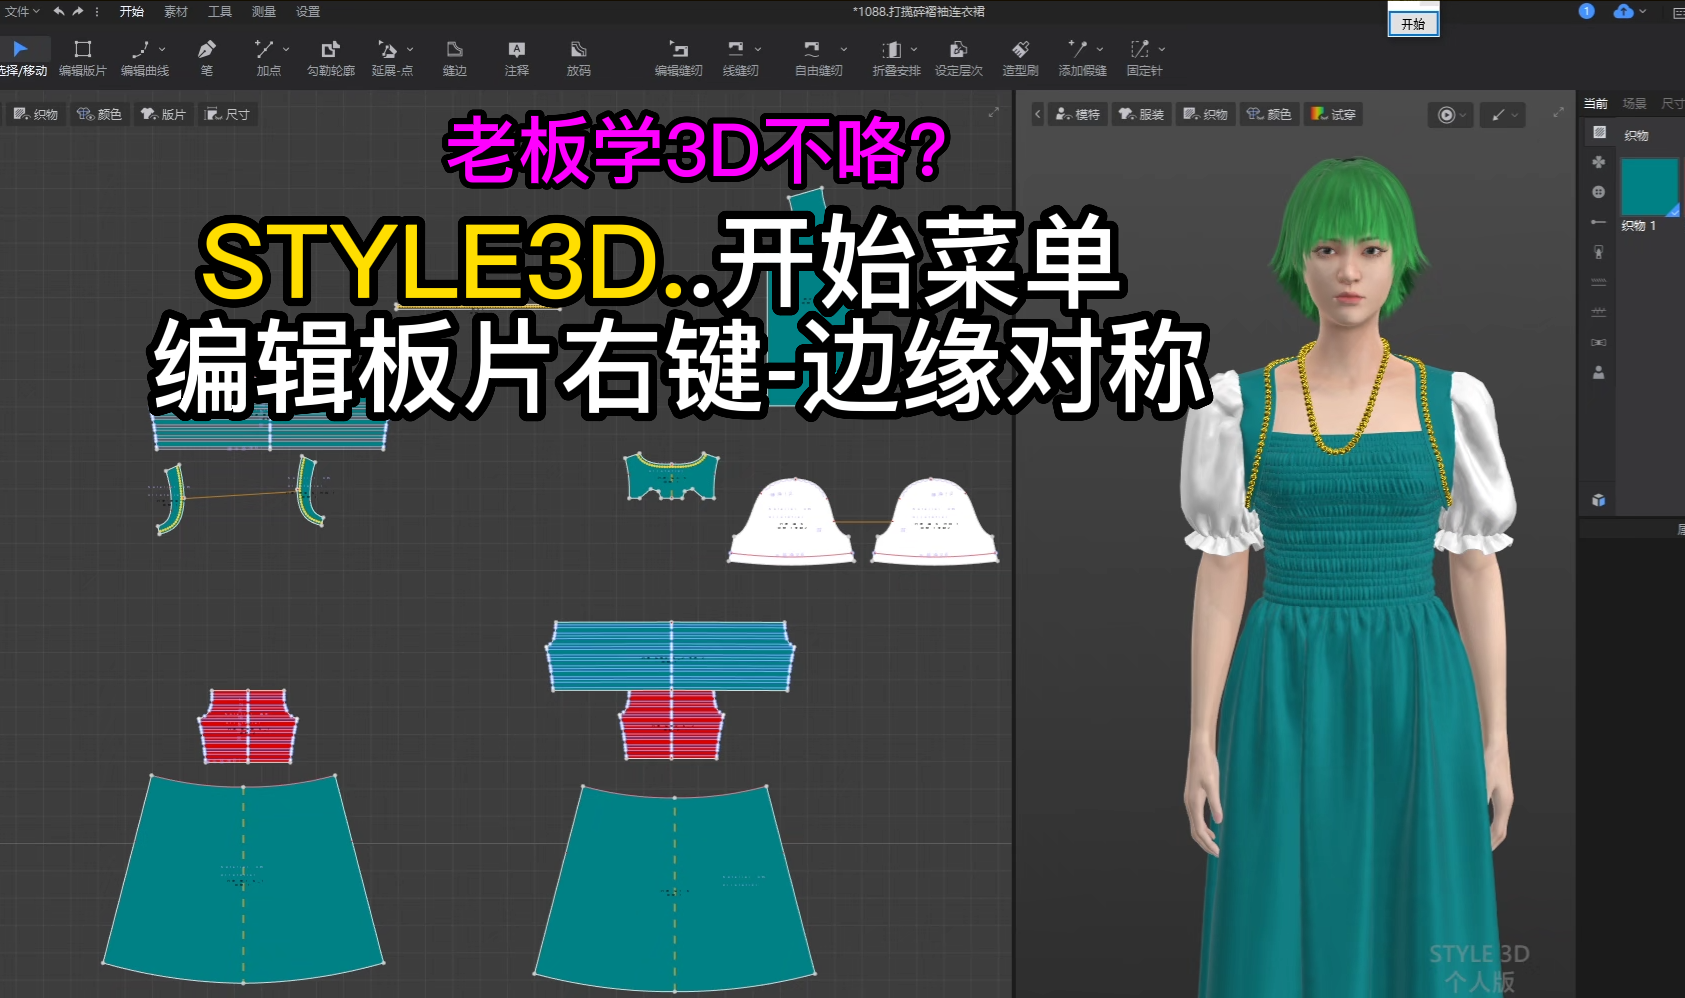
Task: Toggle 织物 display in the 3D window
Action: click(1206, 114)
